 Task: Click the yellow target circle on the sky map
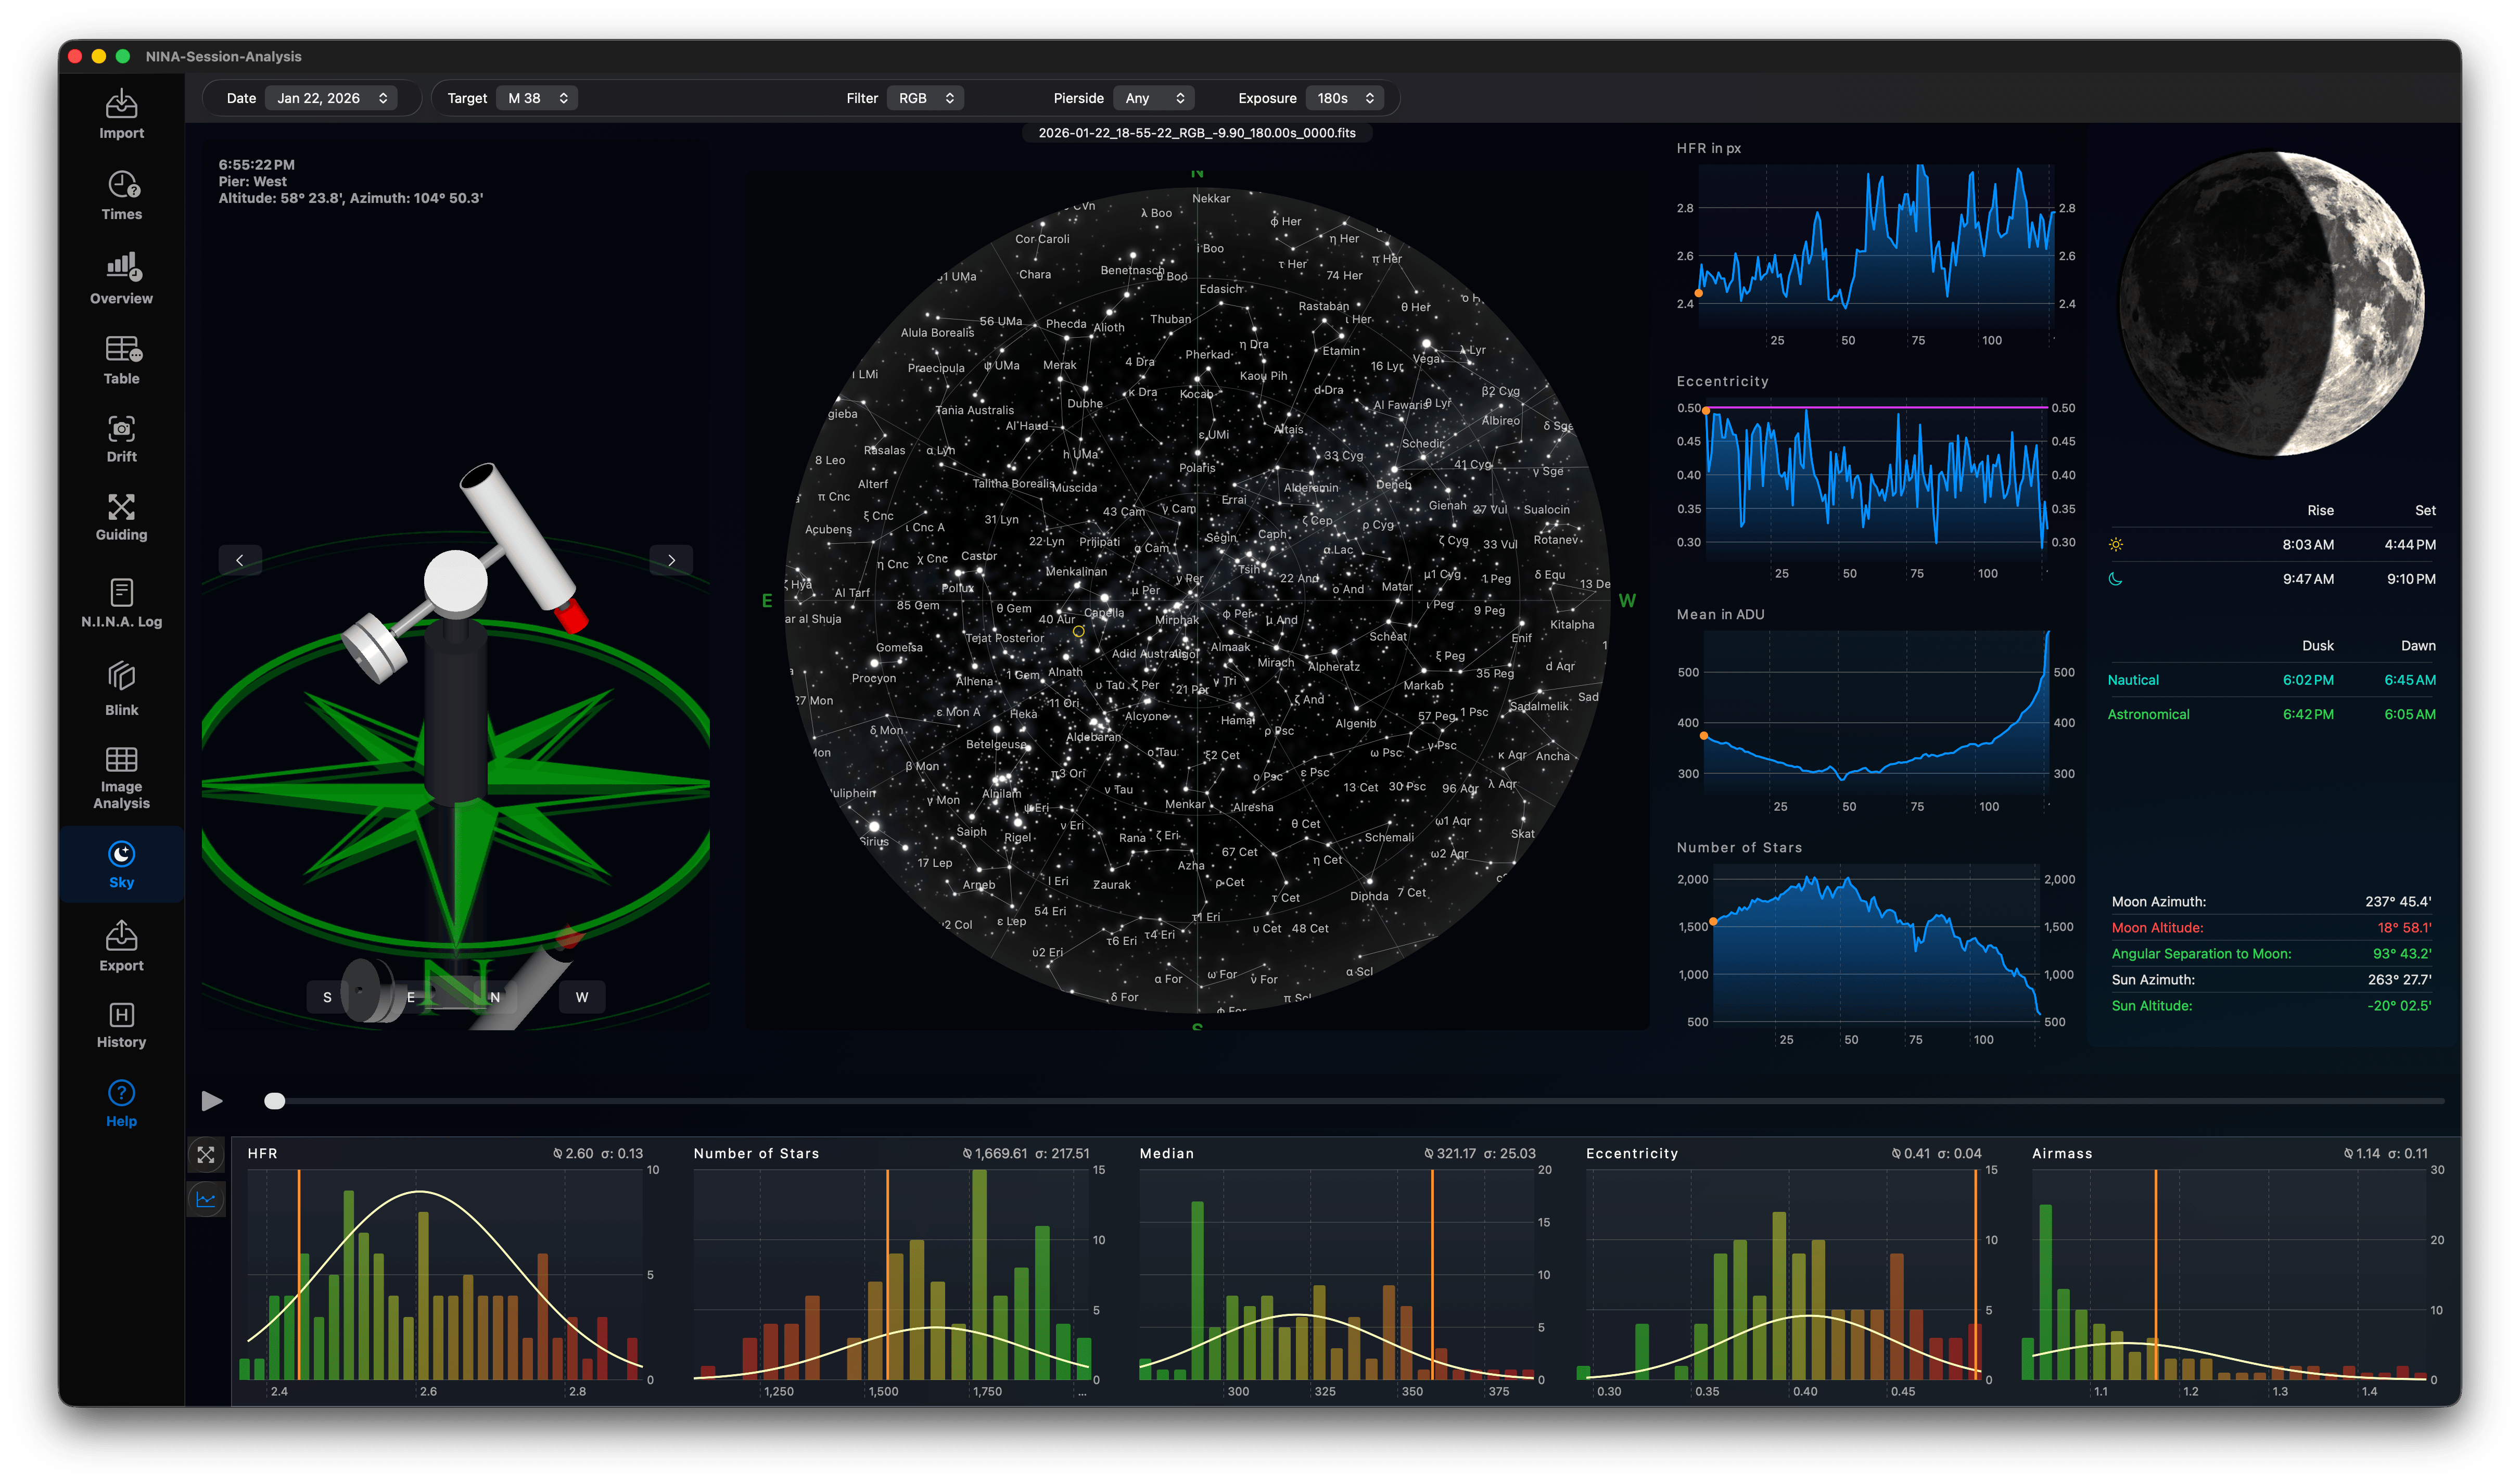(1078, 632)
